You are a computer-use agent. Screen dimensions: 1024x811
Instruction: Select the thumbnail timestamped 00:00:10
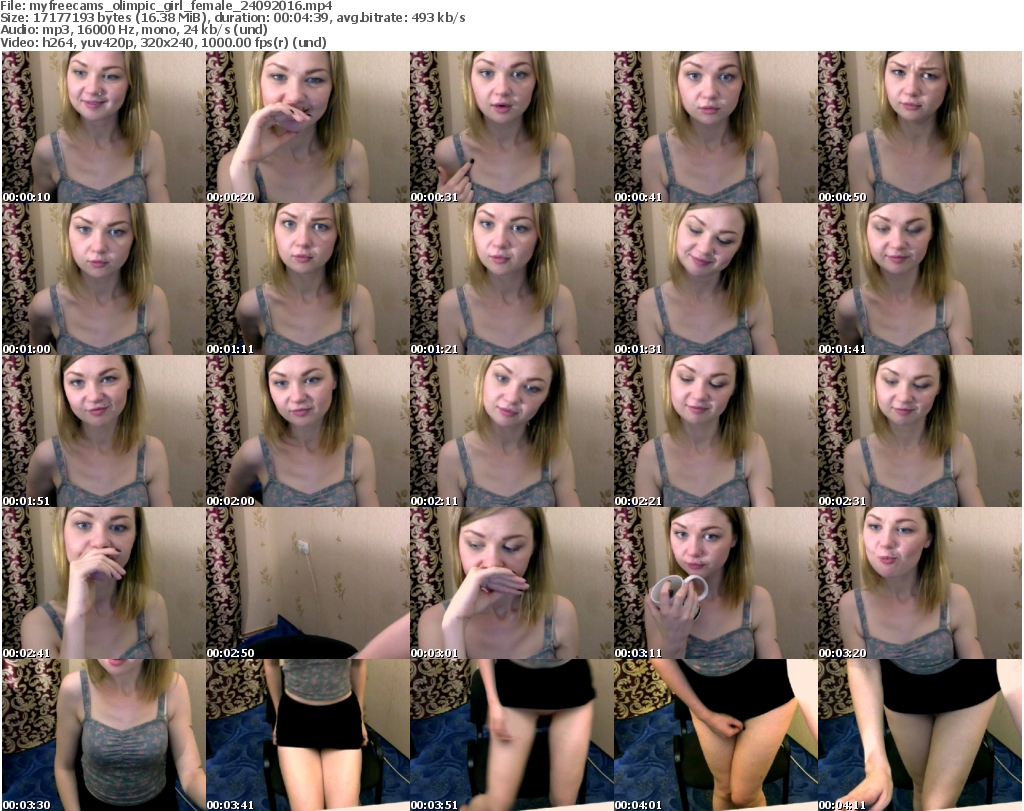103,127
